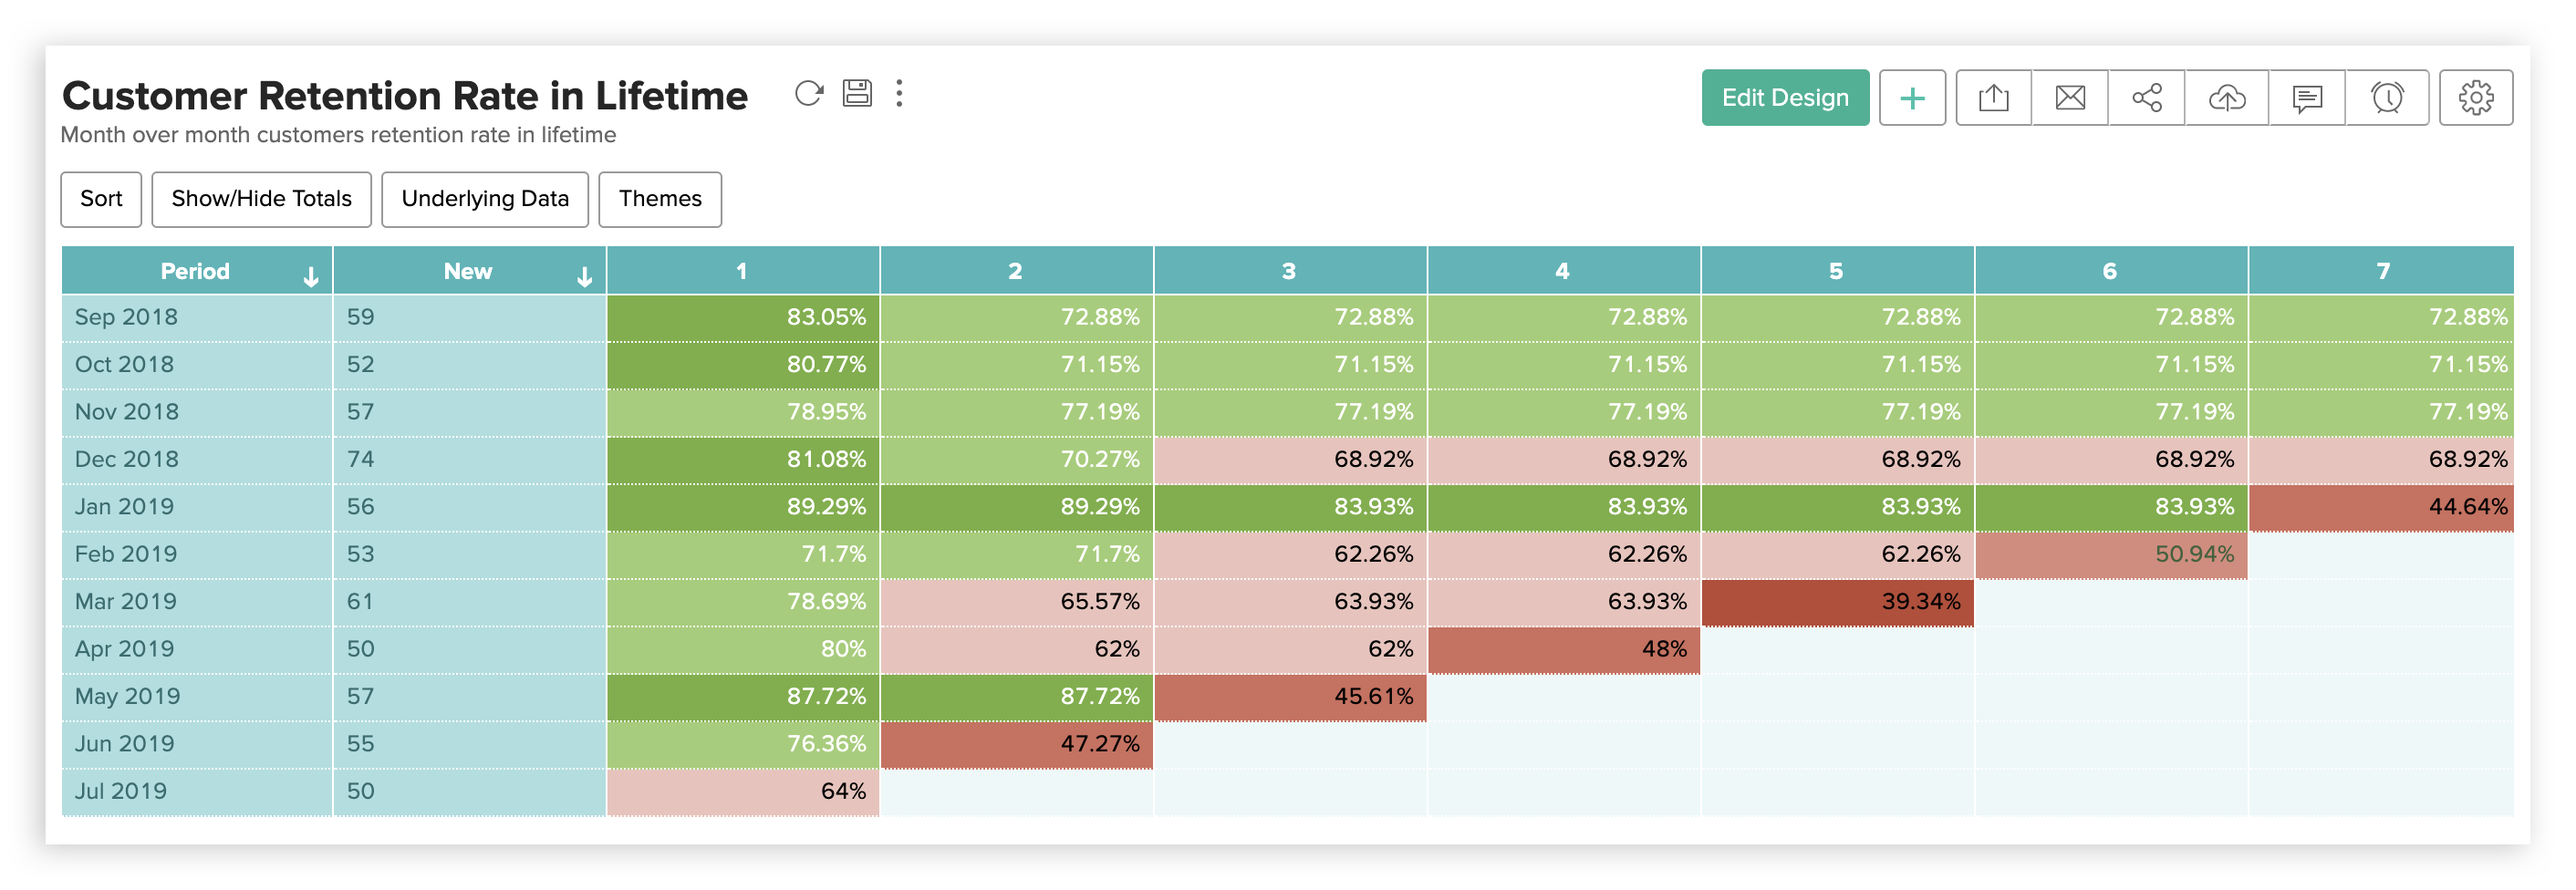The image size is (2576, 890).
Task: Click the refresh report icon
Action: [x=808, y=94]
